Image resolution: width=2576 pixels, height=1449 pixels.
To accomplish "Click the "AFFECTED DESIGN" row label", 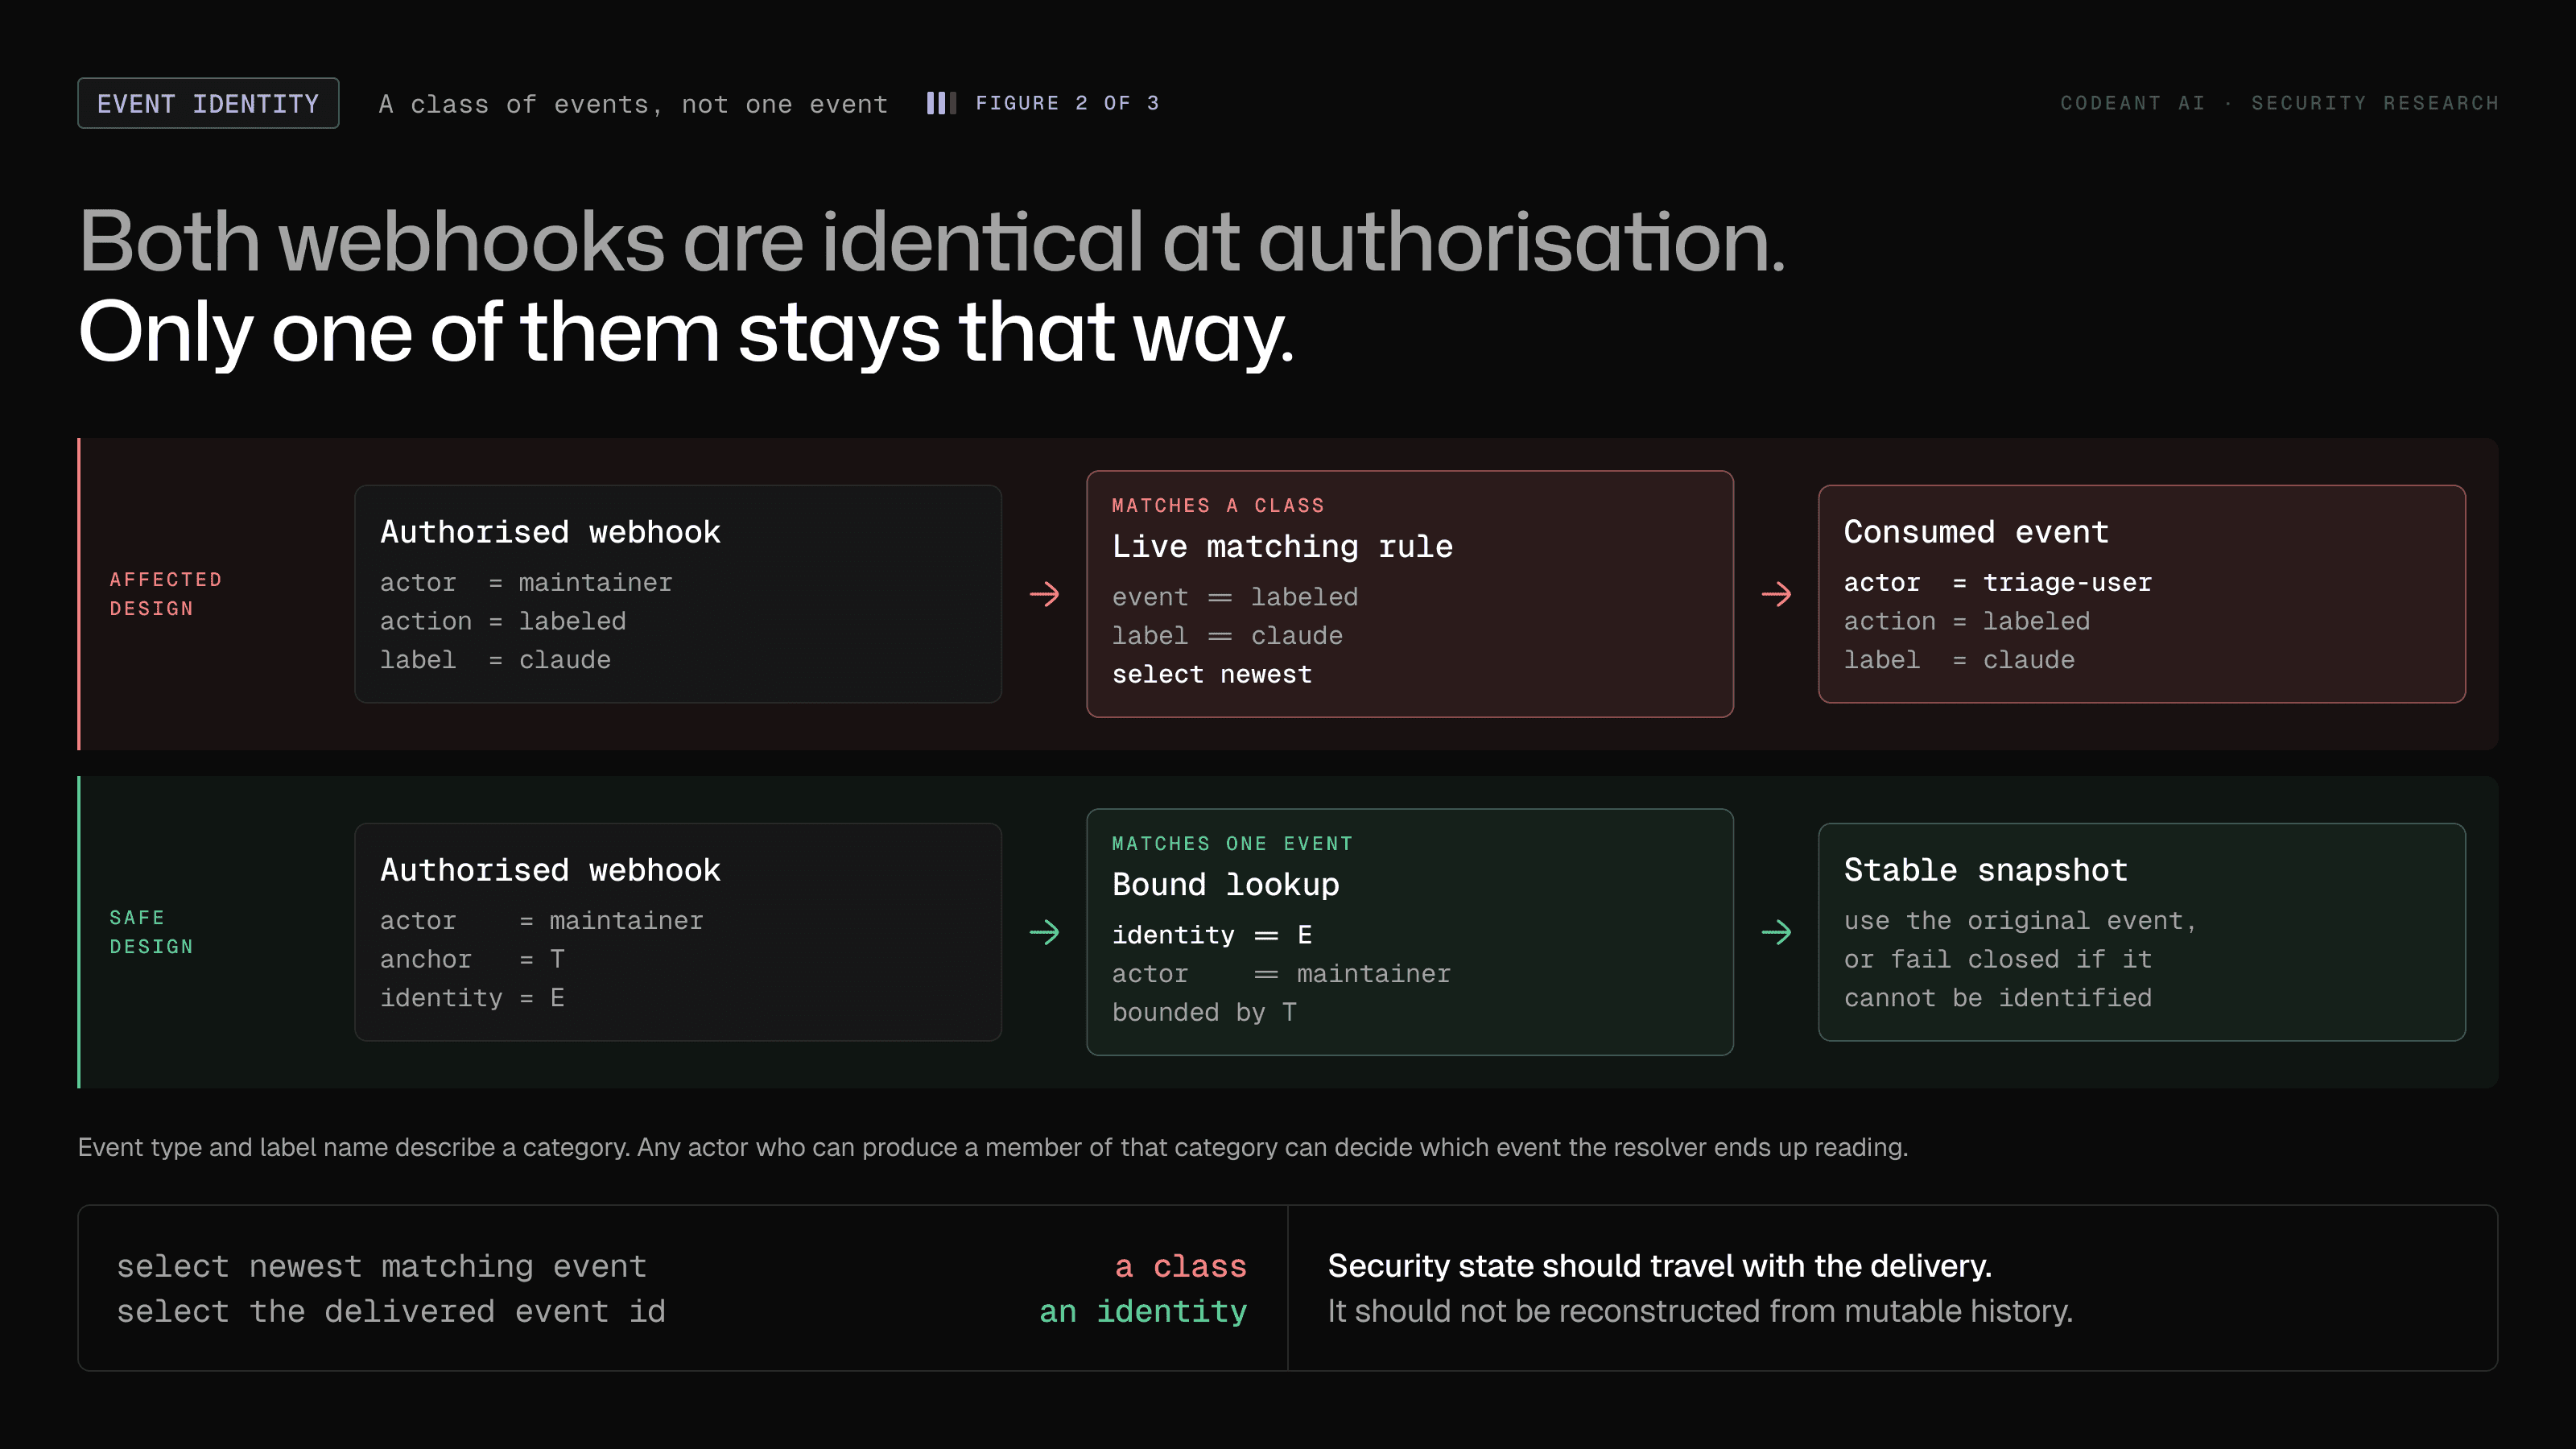I will point(166,594).
